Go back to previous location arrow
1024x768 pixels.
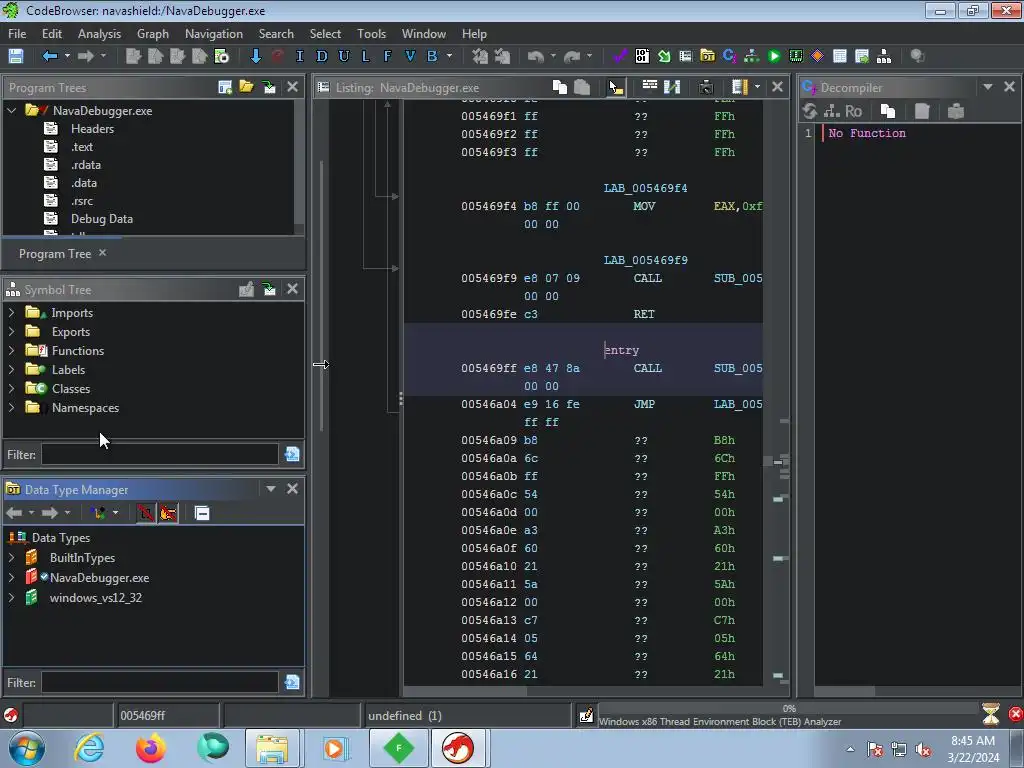50,56
